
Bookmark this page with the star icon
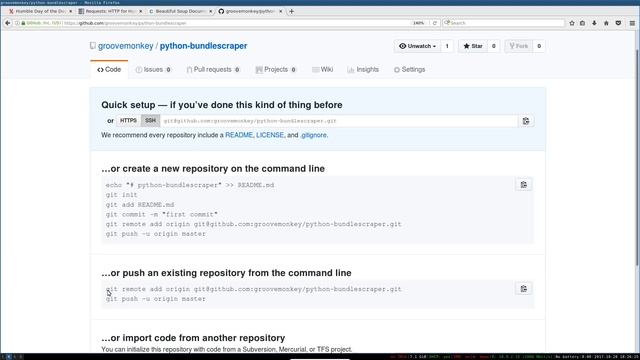point(572,23)
